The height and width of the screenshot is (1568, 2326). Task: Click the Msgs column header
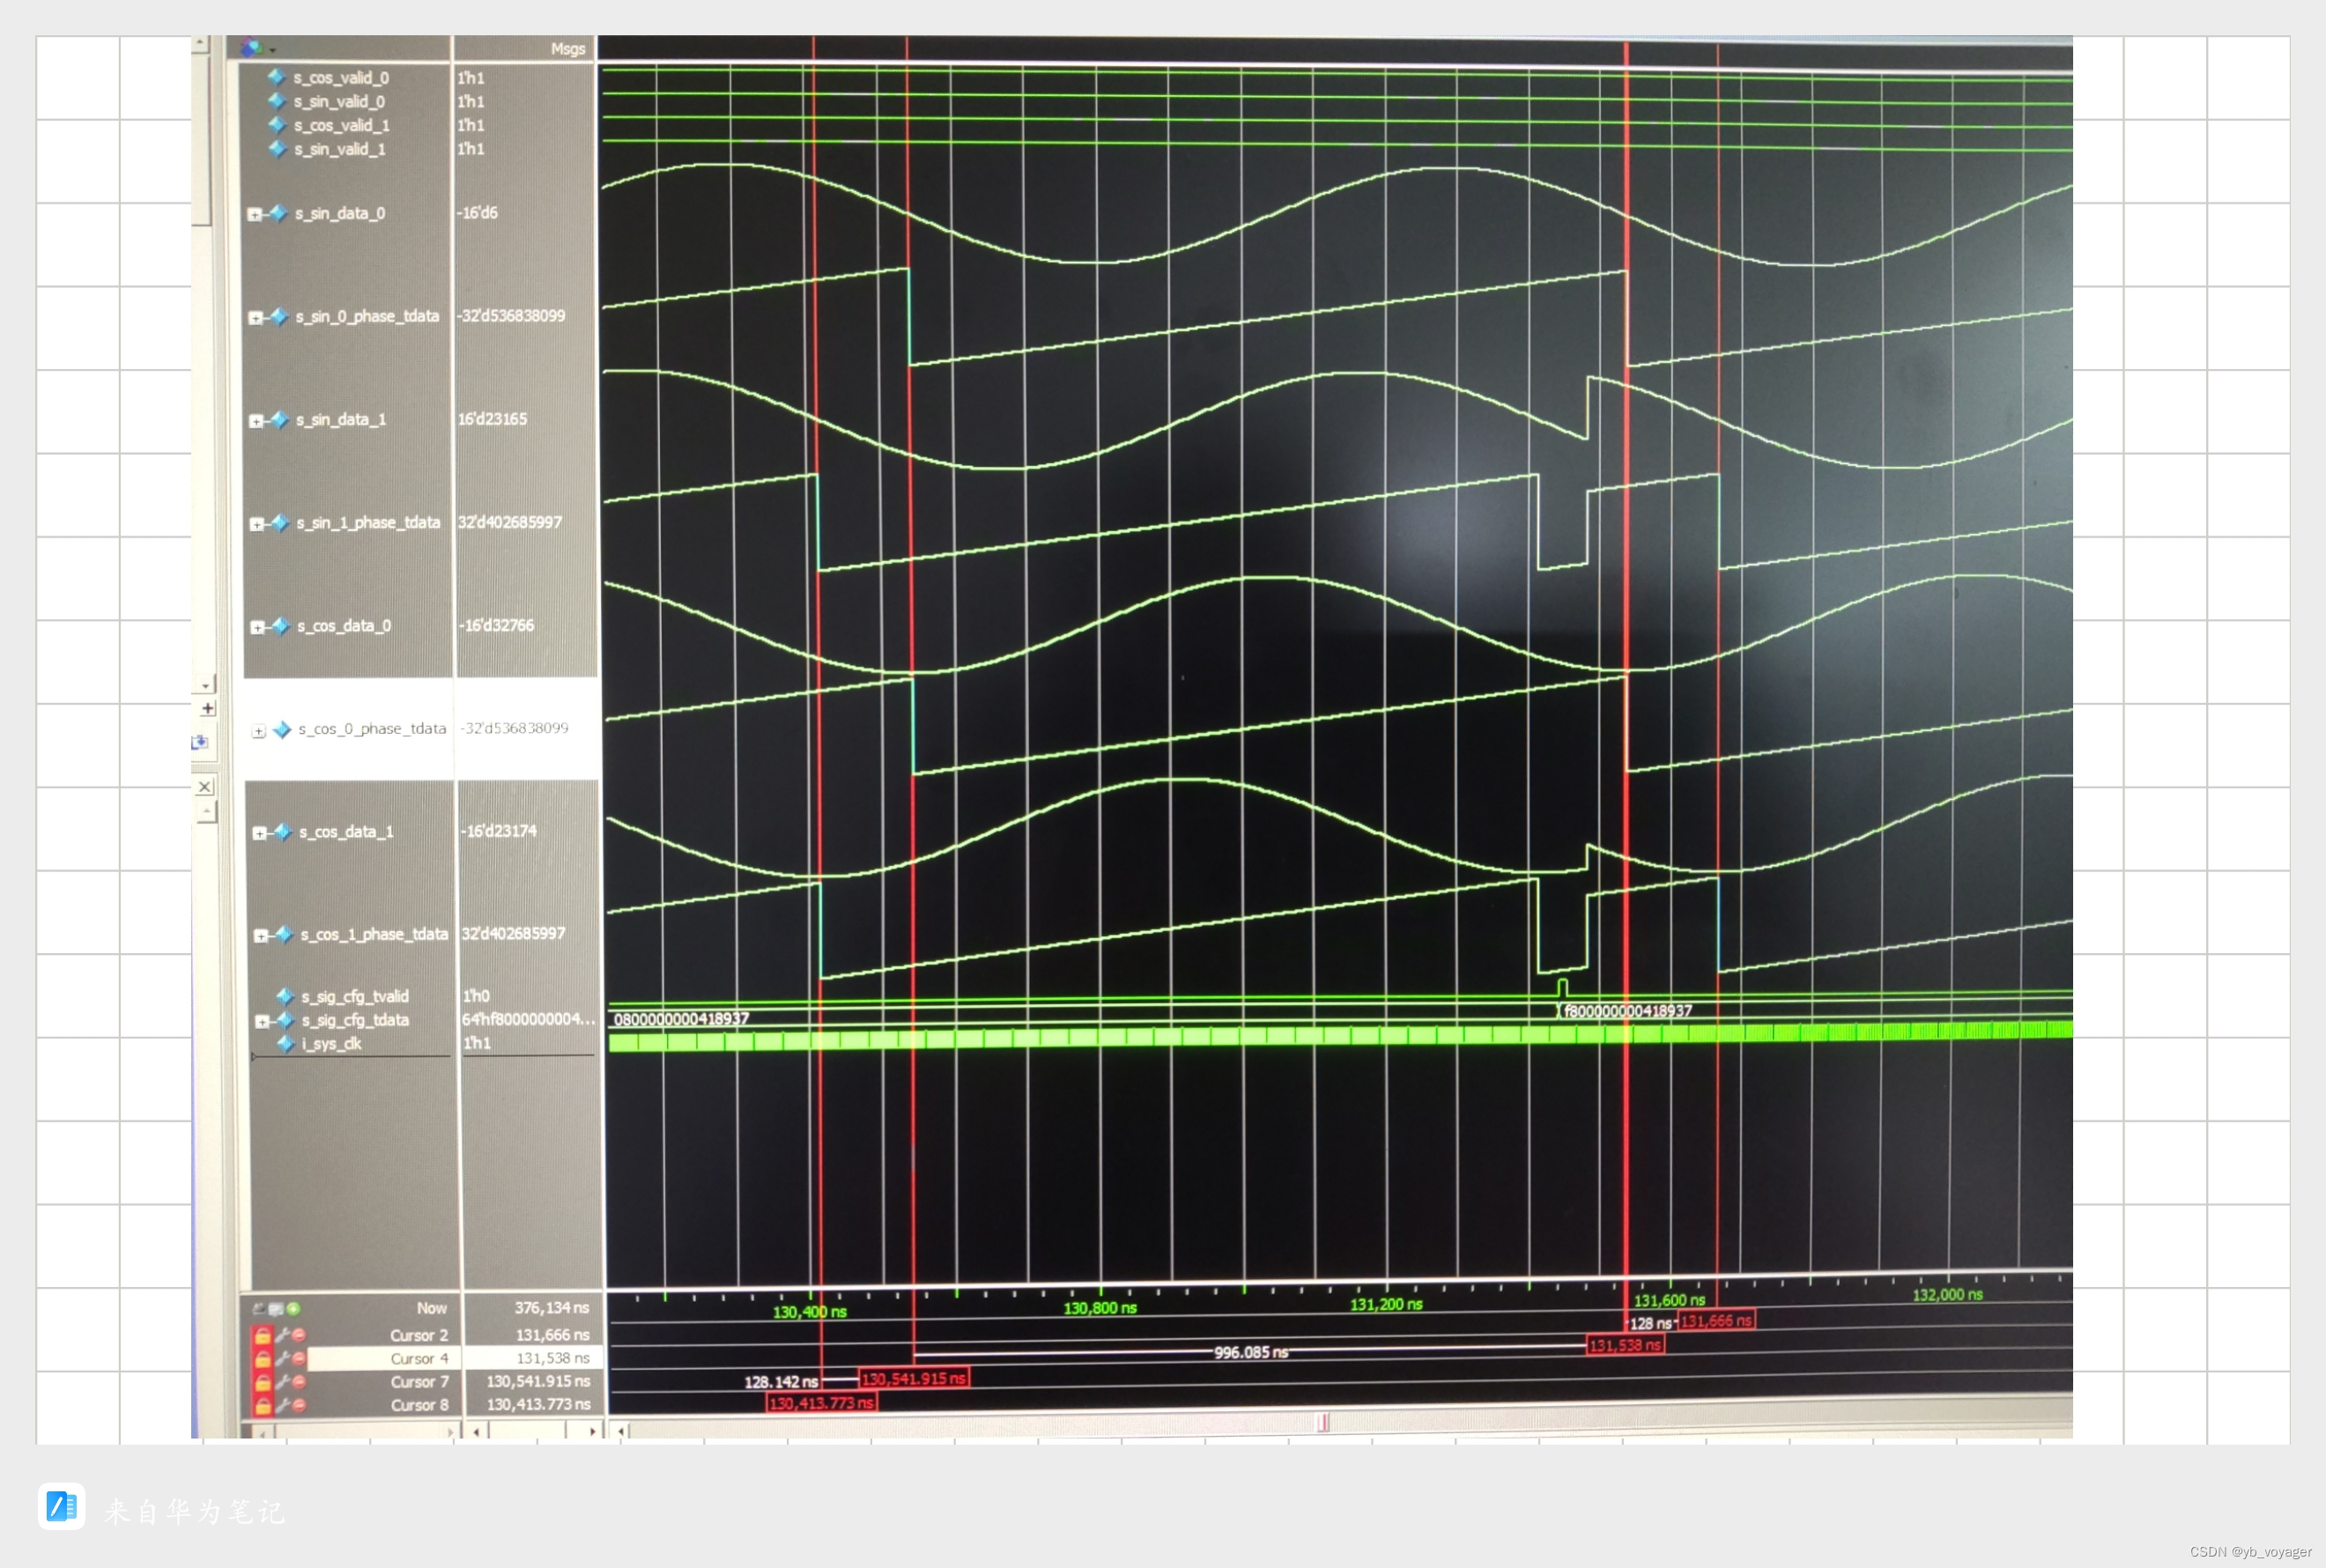coord(567,49)
